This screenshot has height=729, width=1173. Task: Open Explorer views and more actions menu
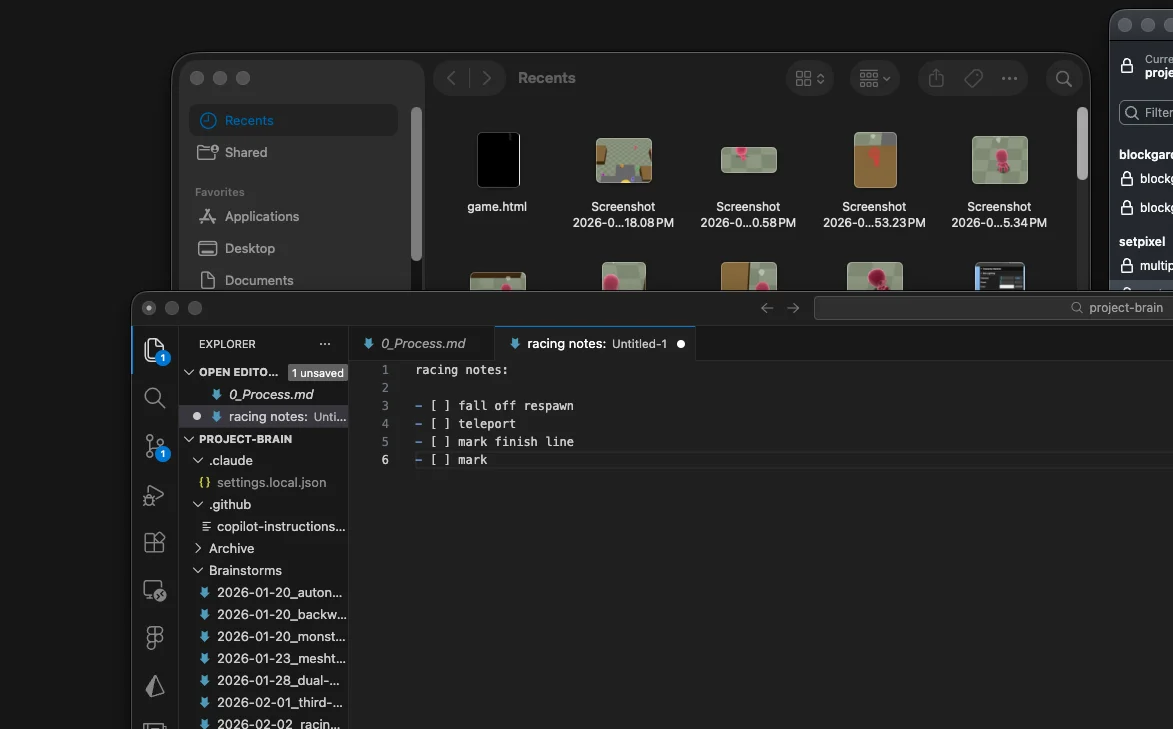tap(324, 344)
